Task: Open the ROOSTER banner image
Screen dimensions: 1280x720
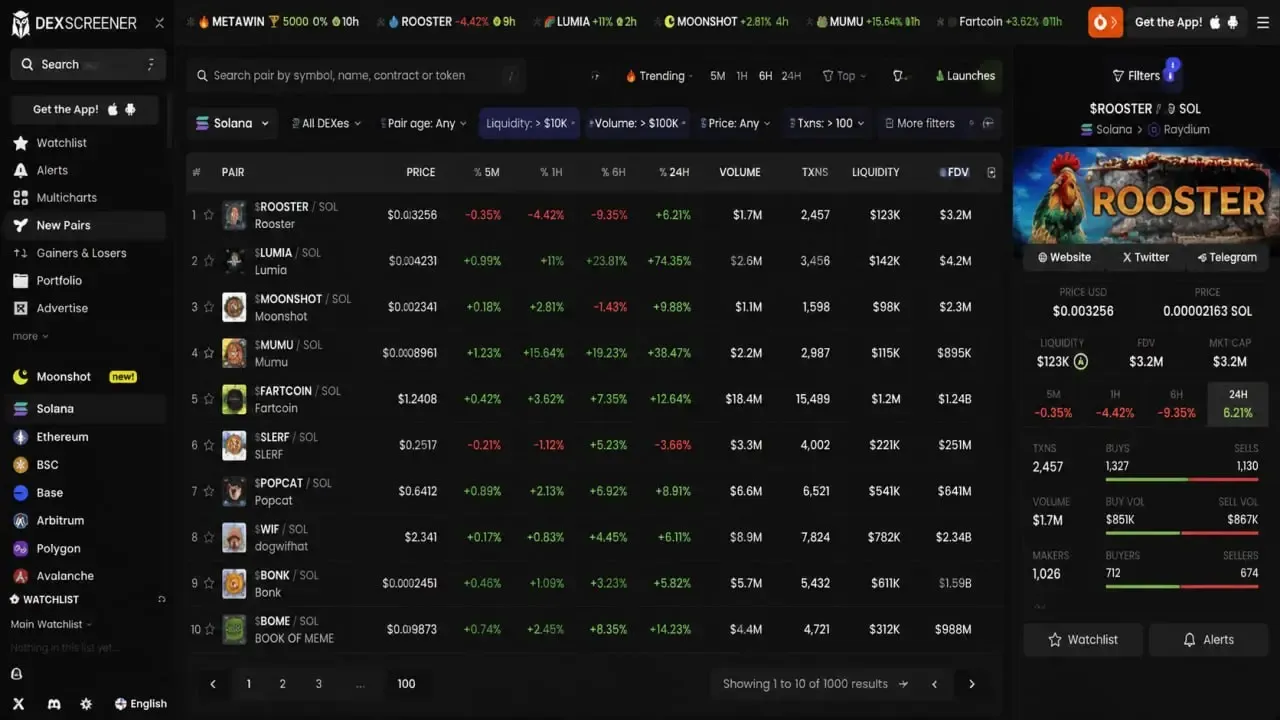Action: [x=1145, y=196]
